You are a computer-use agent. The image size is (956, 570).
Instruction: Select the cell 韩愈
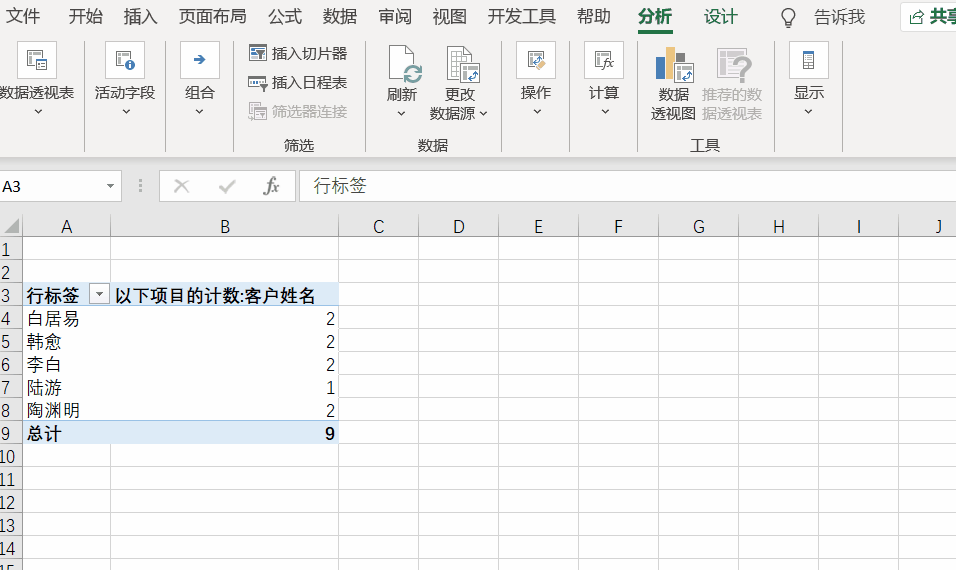(66, 341)
